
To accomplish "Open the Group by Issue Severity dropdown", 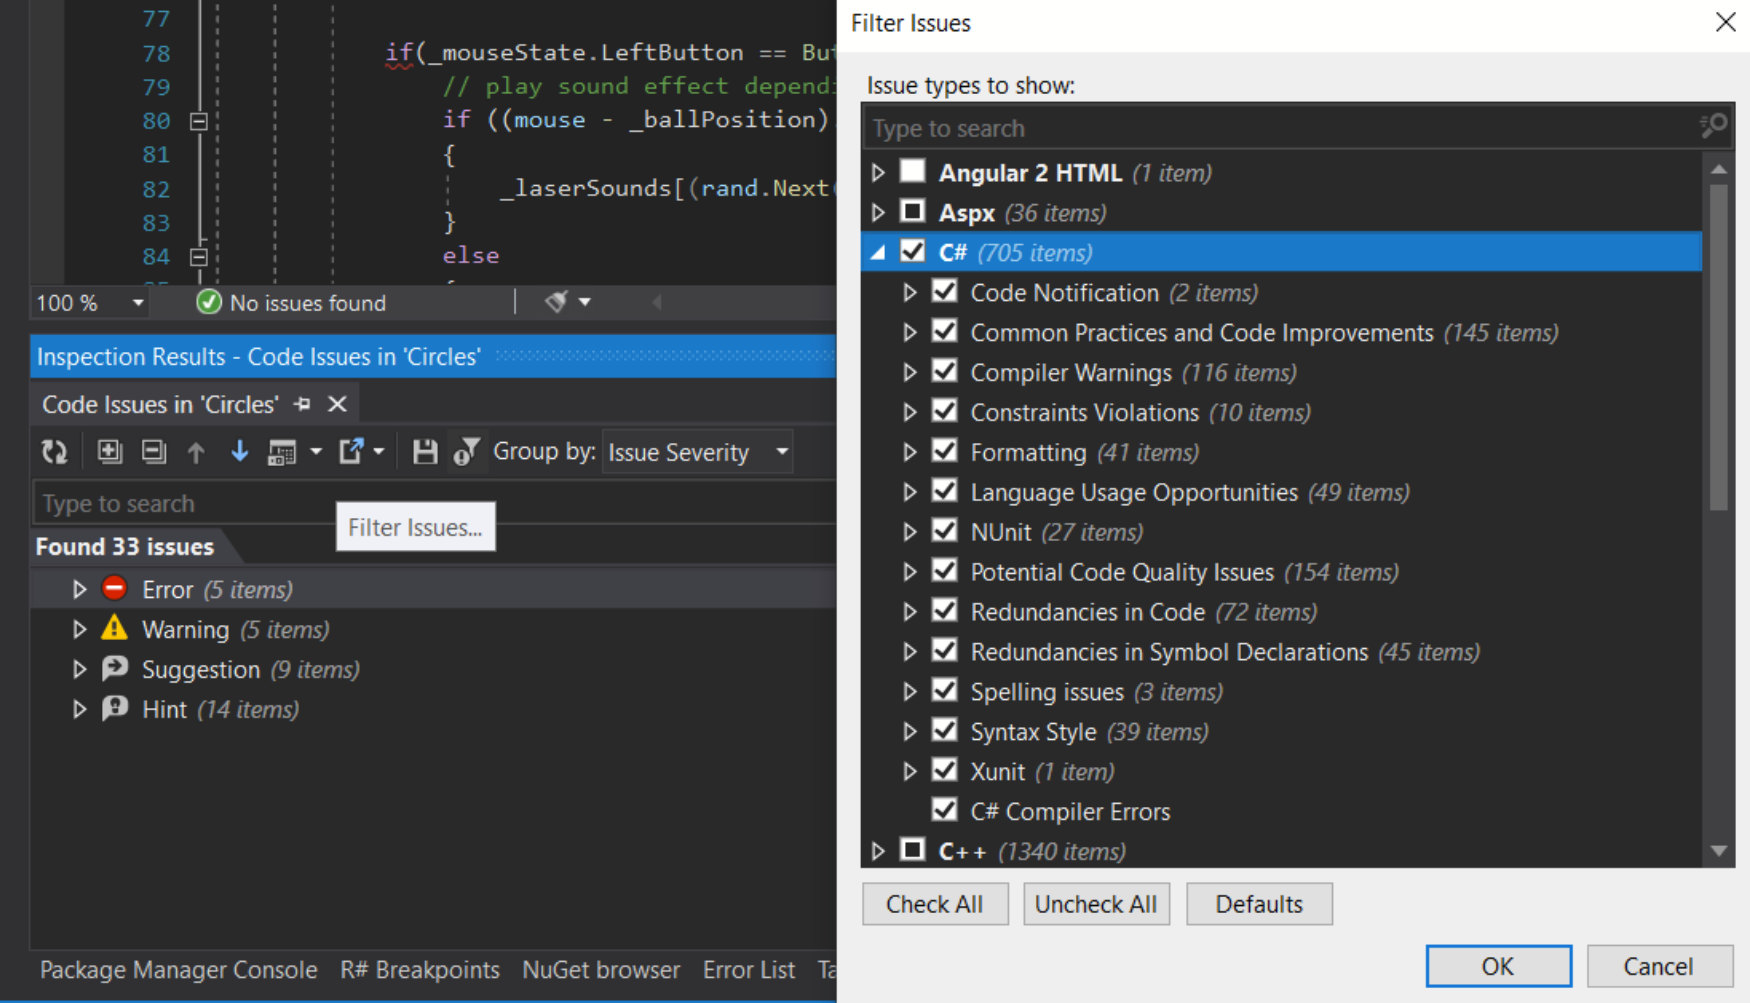I will 697,452.
